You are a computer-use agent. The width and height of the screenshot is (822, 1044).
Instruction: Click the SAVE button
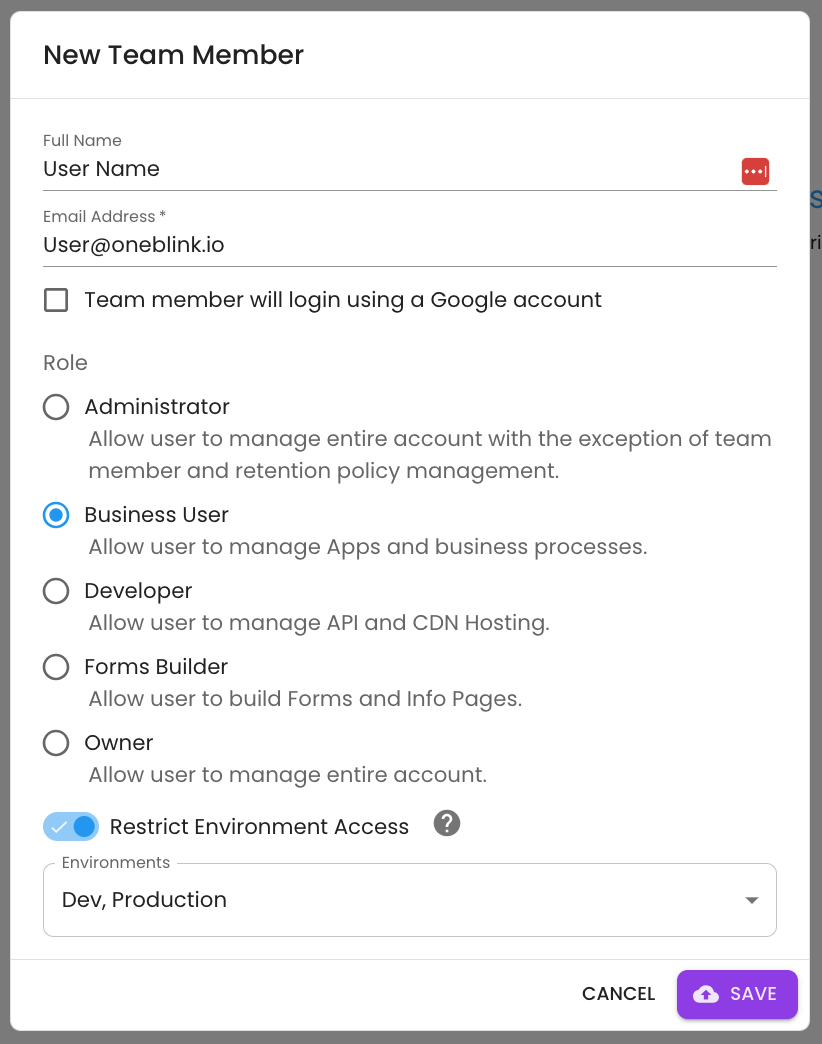coord(737,994)
